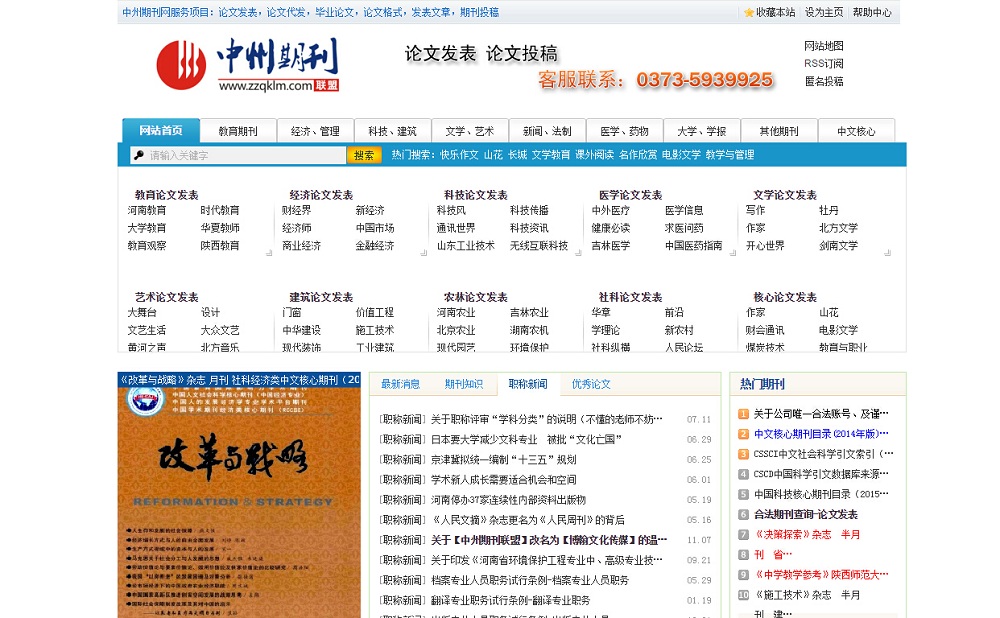Viewport: 1000px width, 618px height.
Task: Open news item 日本要大学减少文科专业
Action: tap(526, 439)
